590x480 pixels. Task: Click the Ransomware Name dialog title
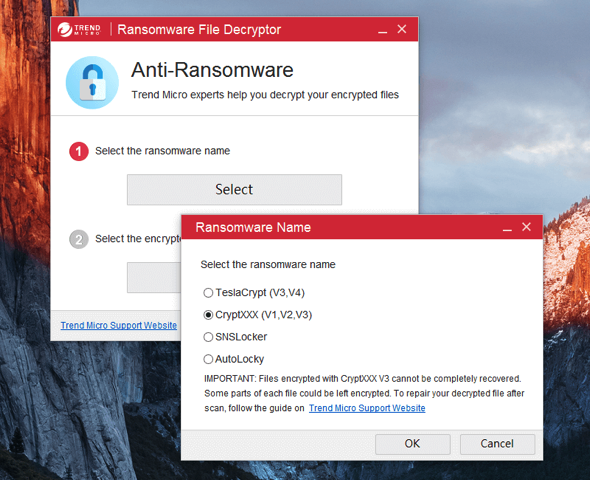pos(253,227)
